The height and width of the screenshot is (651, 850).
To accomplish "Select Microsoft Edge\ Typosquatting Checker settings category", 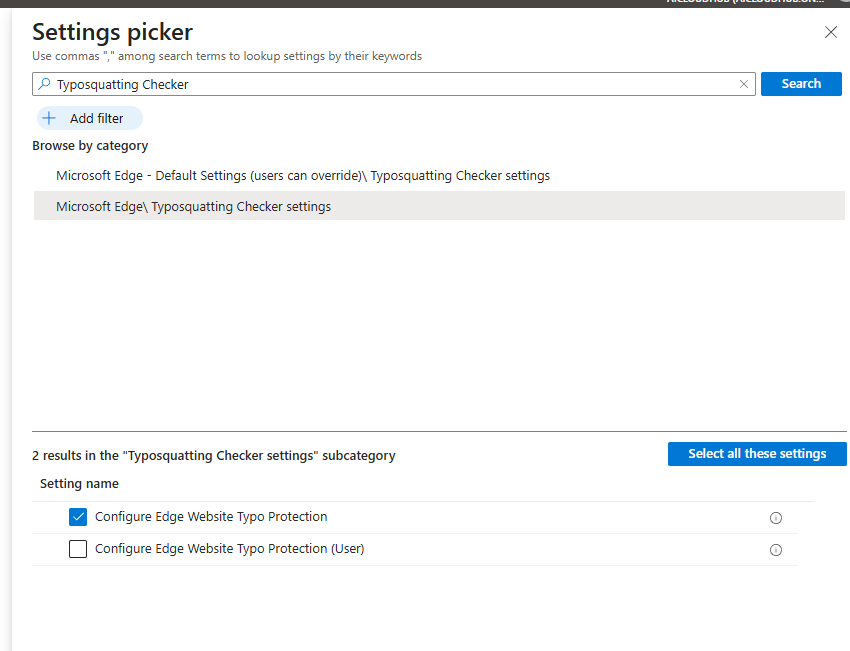I will coord(193,207).
